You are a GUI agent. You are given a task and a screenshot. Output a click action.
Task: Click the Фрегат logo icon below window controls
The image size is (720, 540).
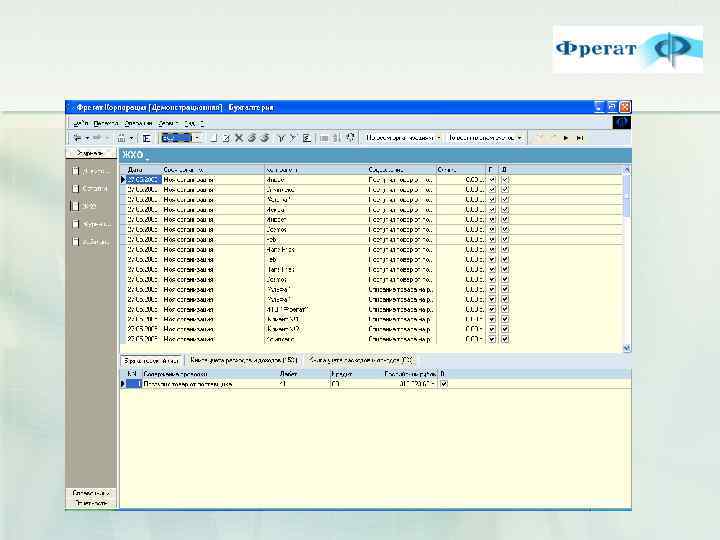(x=622, y=122)
